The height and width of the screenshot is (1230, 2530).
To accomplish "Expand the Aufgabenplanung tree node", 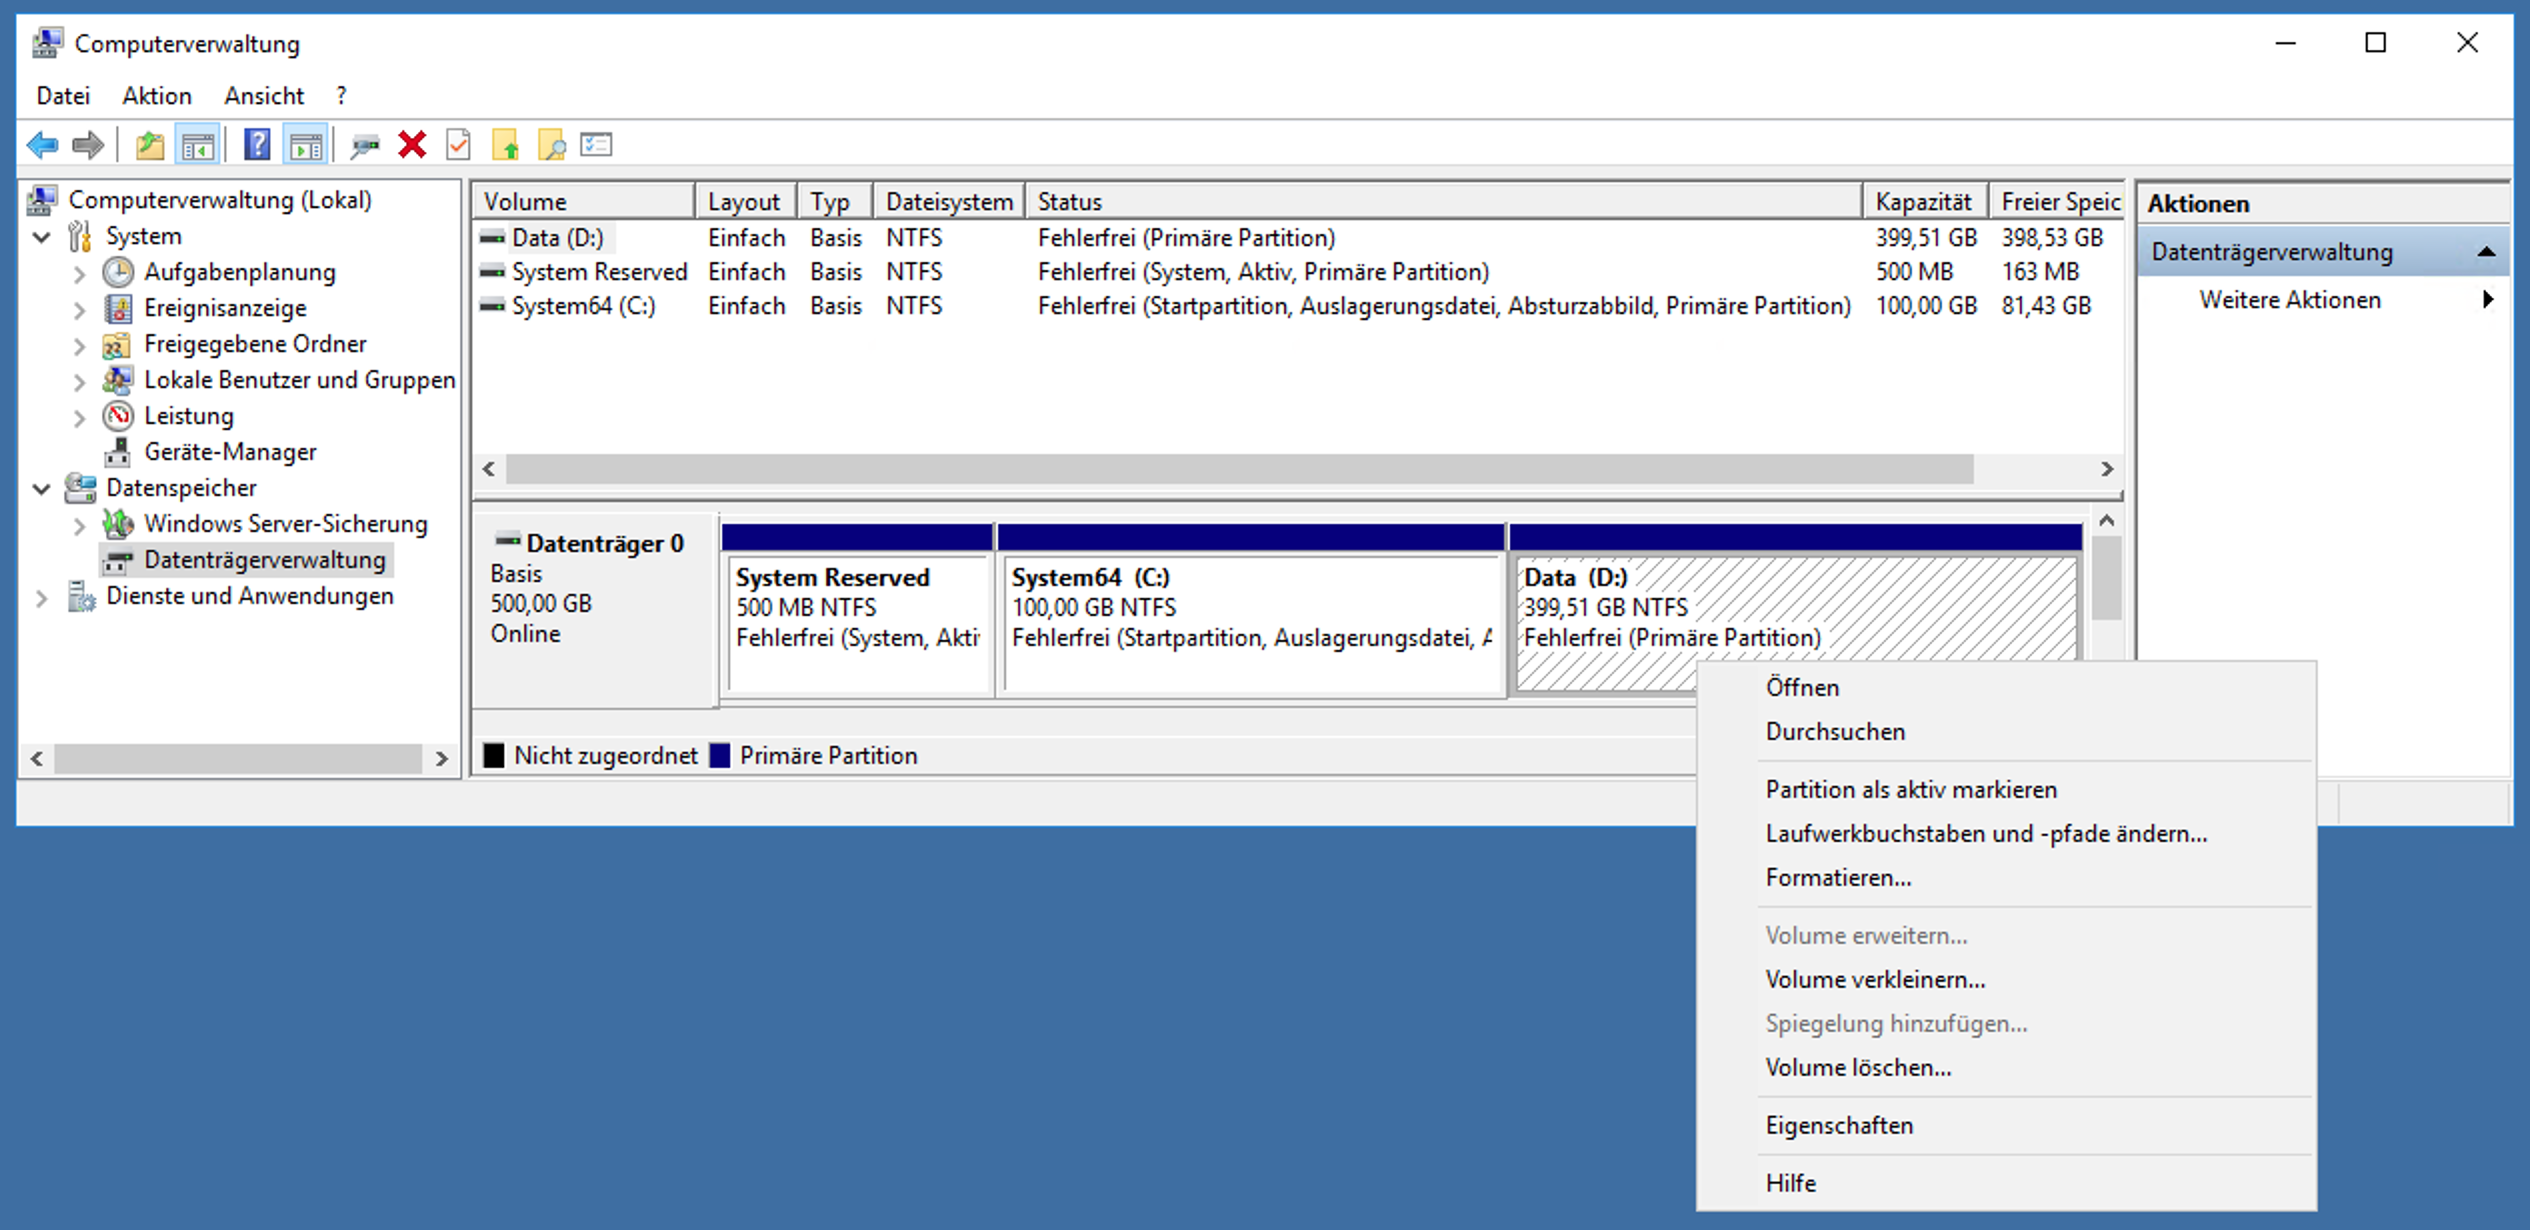I will click(80, 273).
